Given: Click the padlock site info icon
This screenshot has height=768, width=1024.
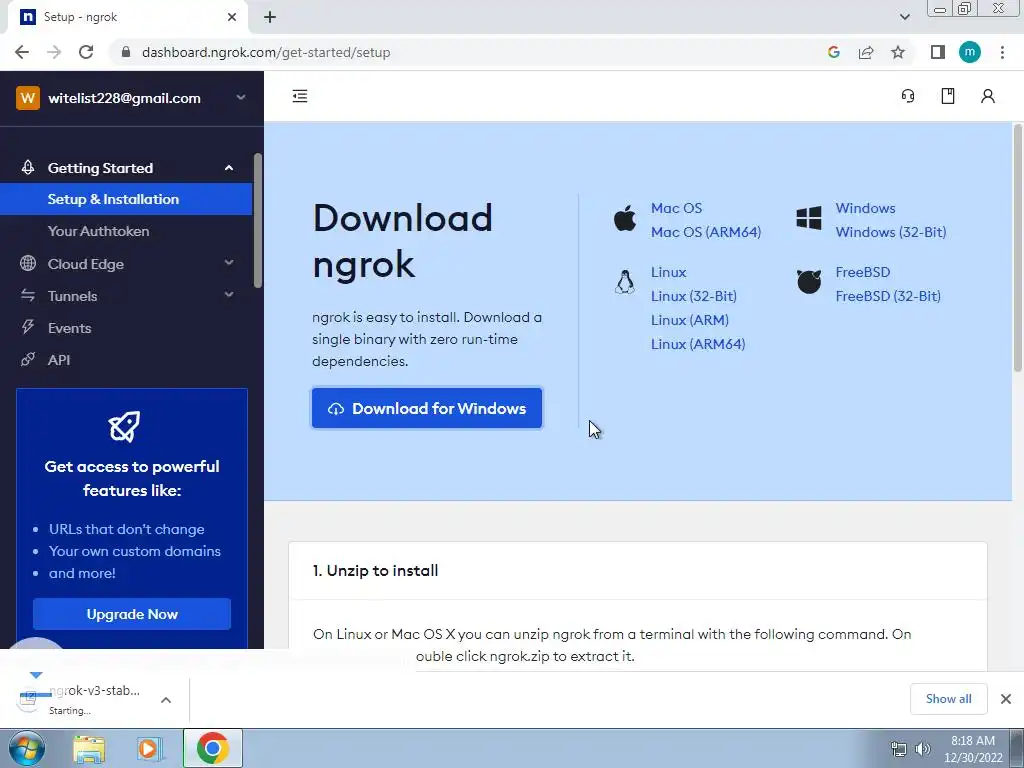Looking at the screenshot, I should pos(126,52).
